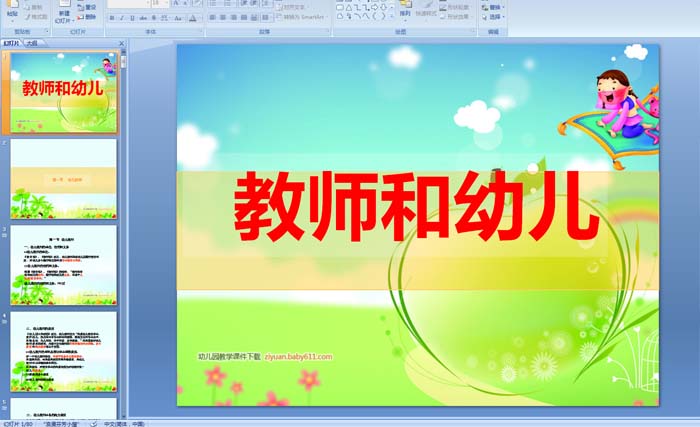Click the Shape Outline (形状轮廓) button
Viewport: 700px width, 427px height.
point(454,8)
